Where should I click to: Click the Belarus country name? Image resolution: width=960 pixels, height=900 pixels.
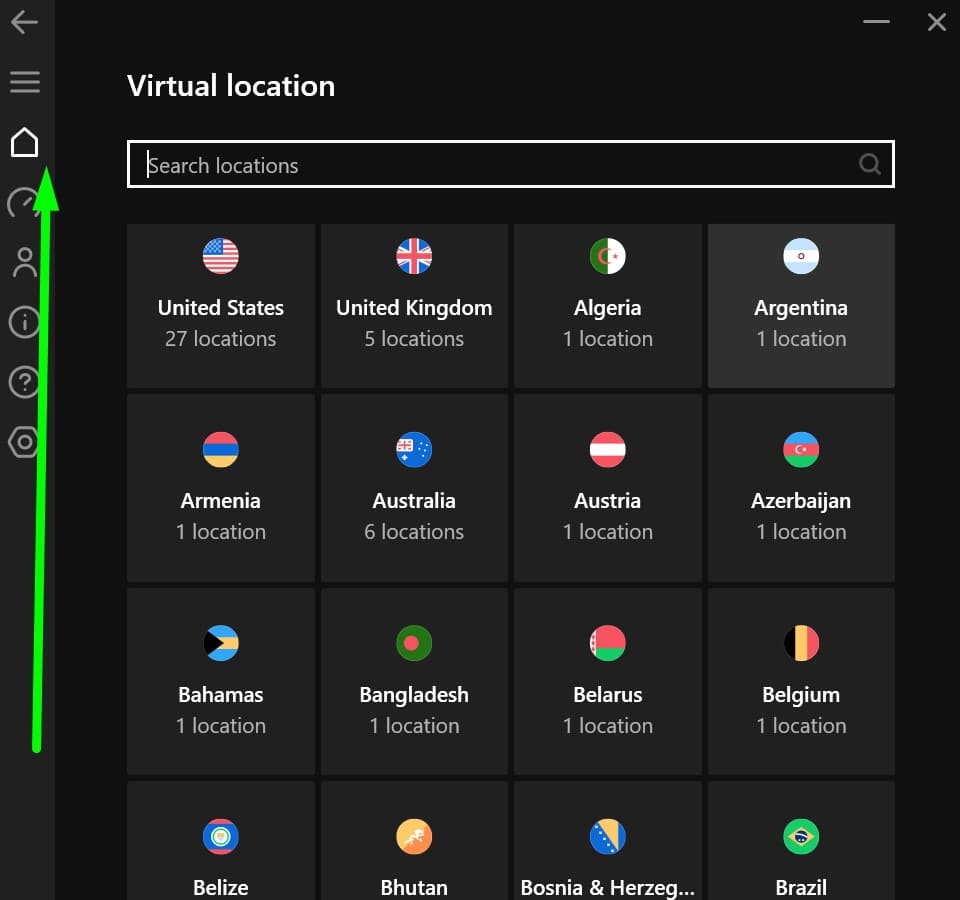[607, 695]
